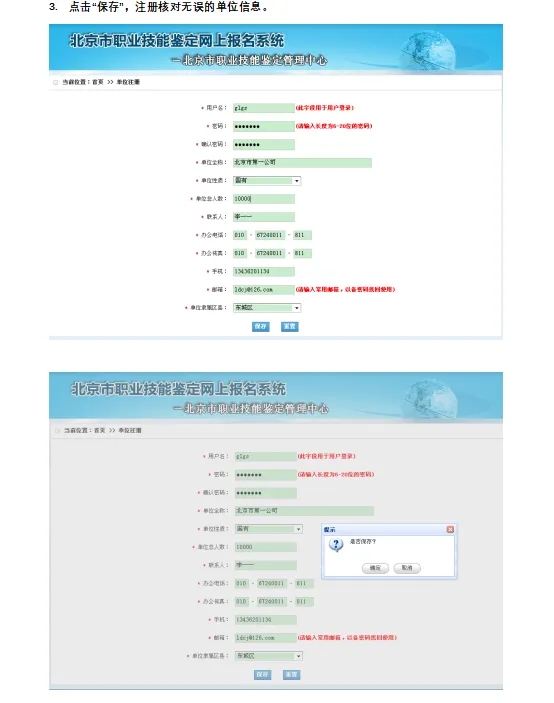Click the breadcrumb icon beside 当前位置 in the first screenshot
Viewport: 554px width, 703px height.
click(x=56, y=82)
